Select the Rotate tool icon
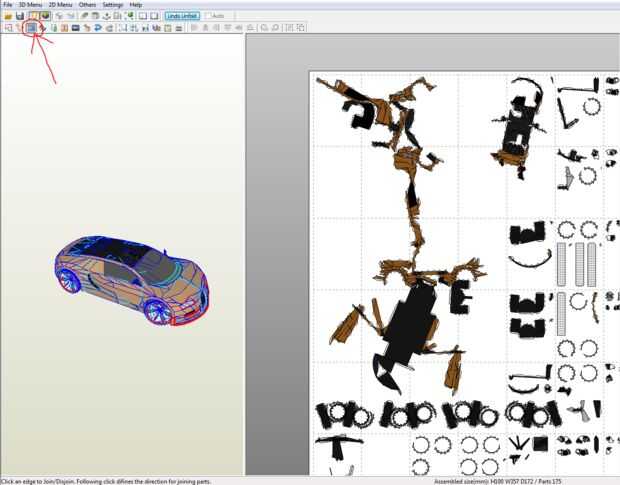The height and width of the screenshot is (485, 620). (x=19, y=28)
